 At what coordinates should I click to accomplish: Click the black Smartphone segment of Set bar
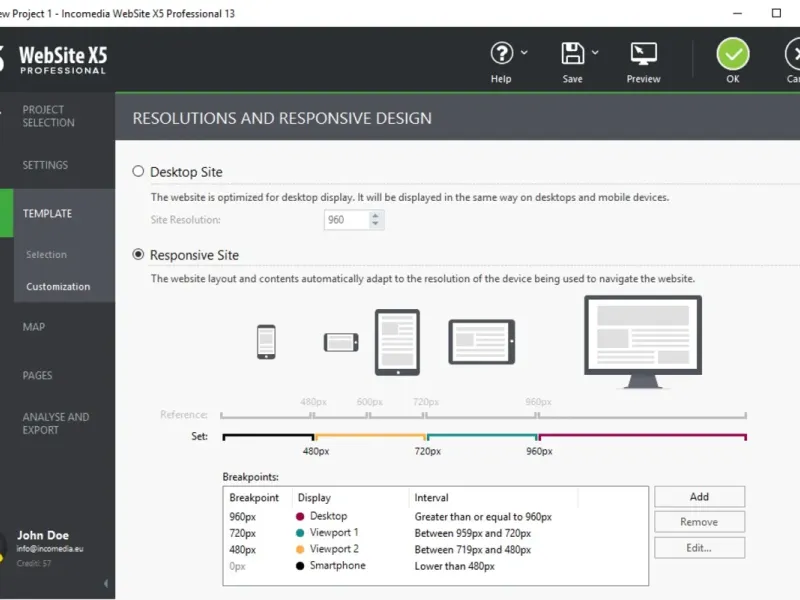pyautogui.click(x=268, y=436)
